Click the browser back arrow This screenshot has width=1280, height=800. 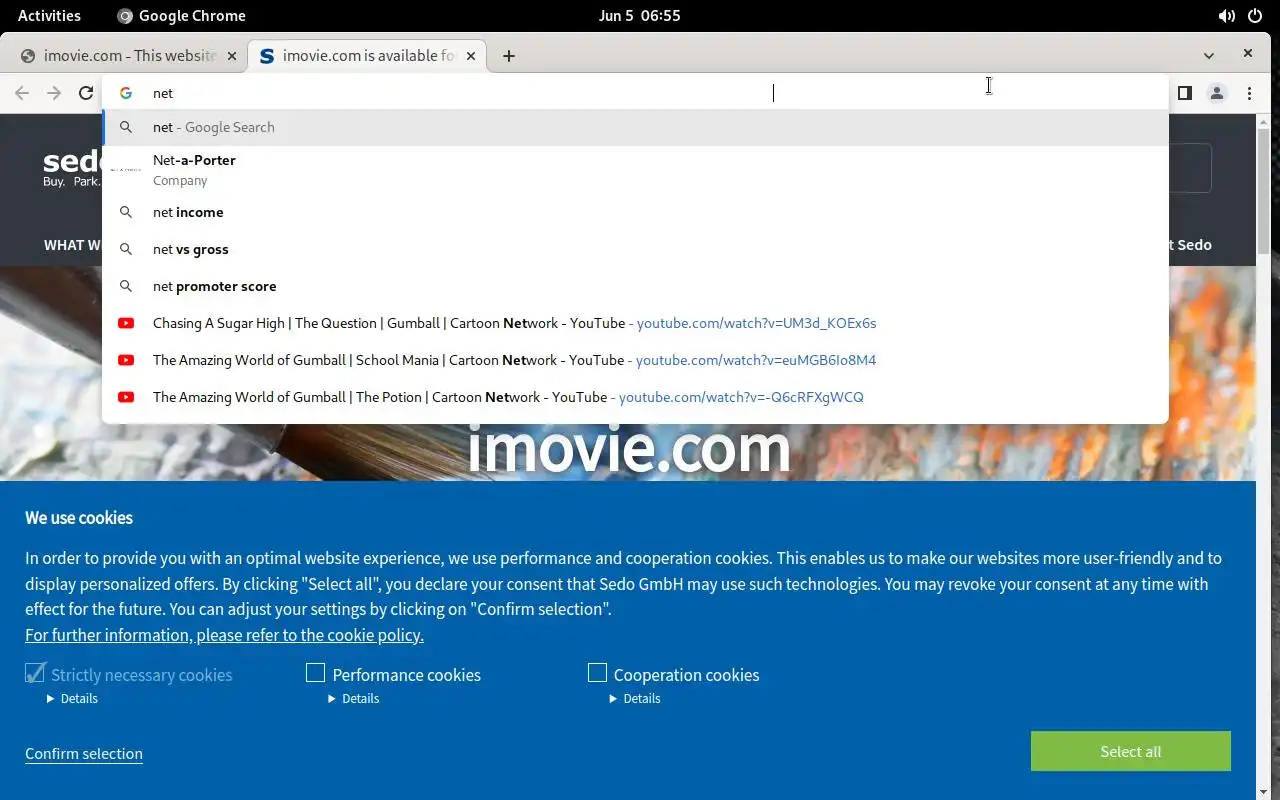22,93
